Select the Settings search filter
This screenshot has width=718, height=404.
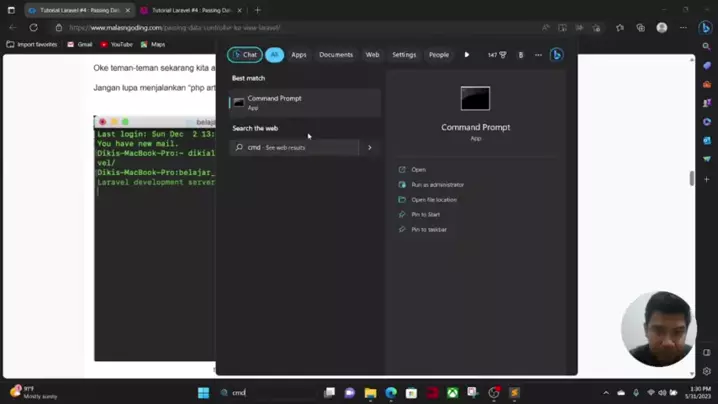tap(404, 55)
